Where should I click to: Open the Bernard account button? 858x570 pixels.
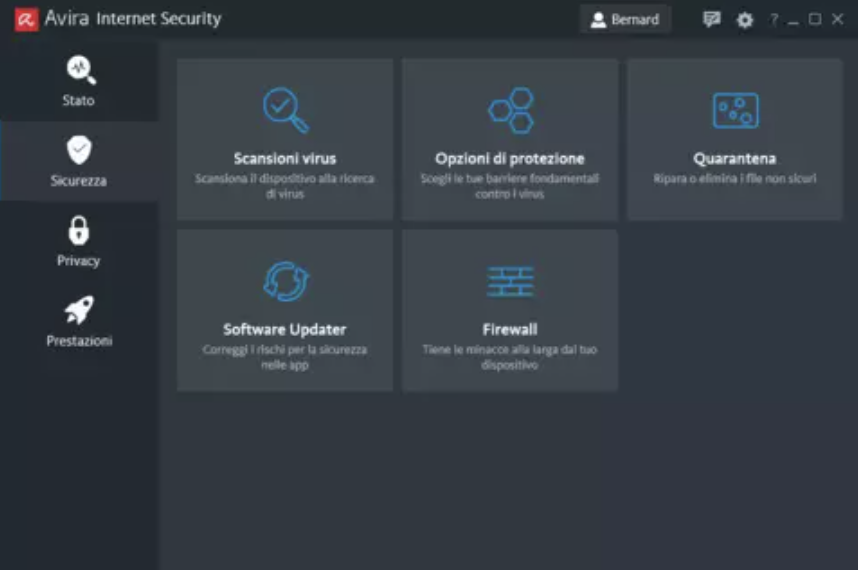625,19
